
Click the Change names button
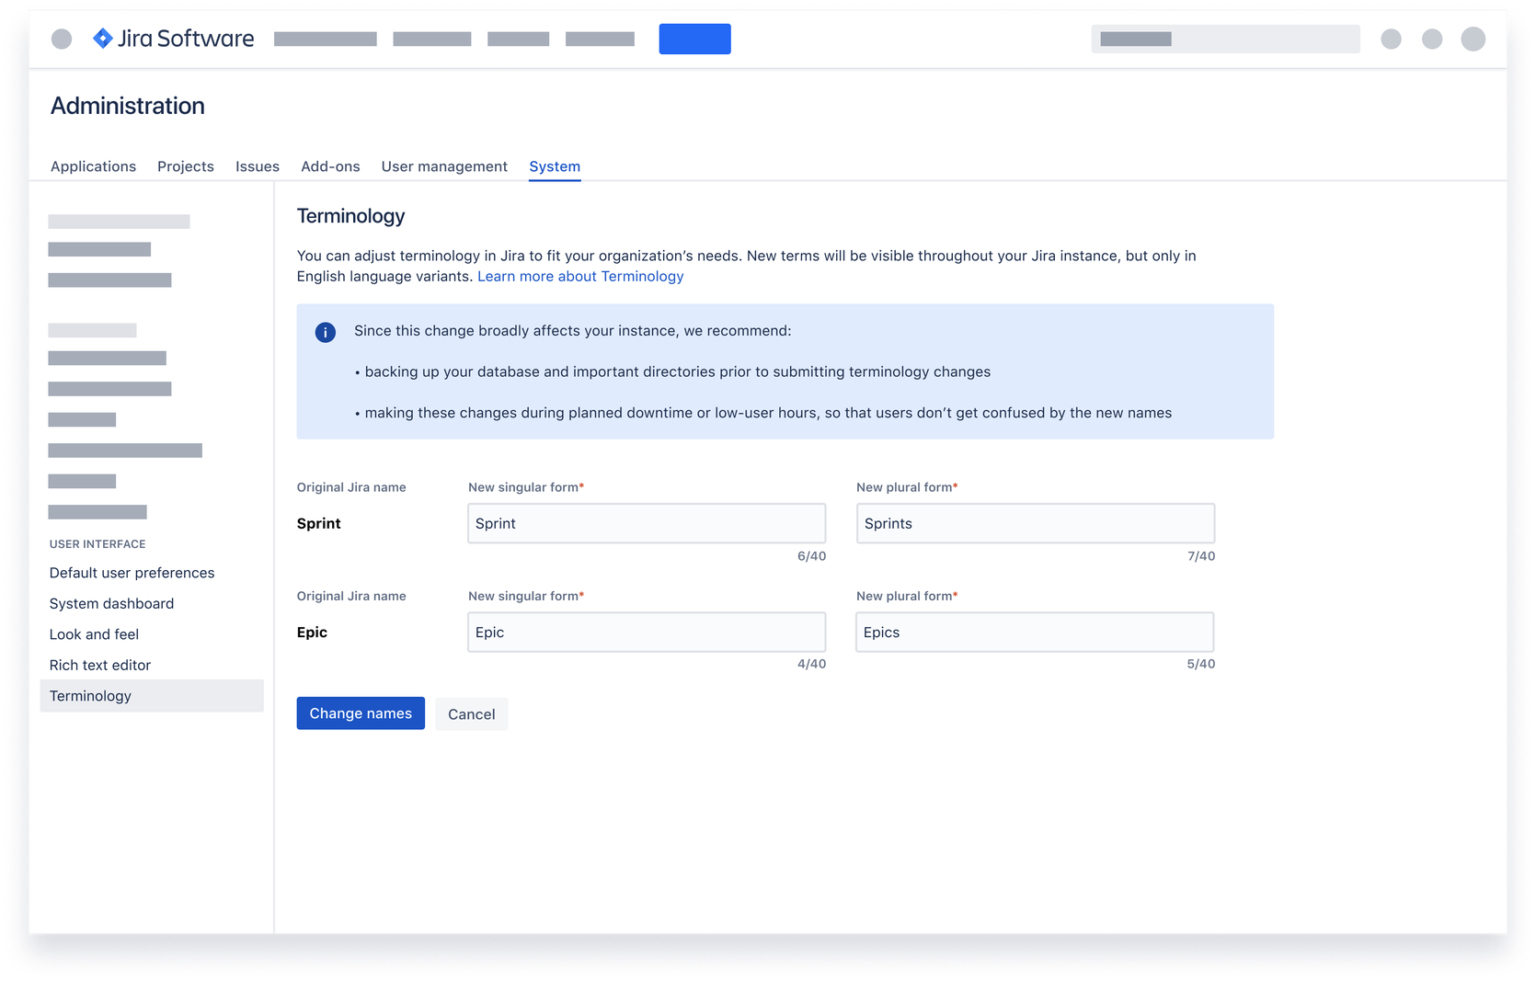tap(360, 713)
